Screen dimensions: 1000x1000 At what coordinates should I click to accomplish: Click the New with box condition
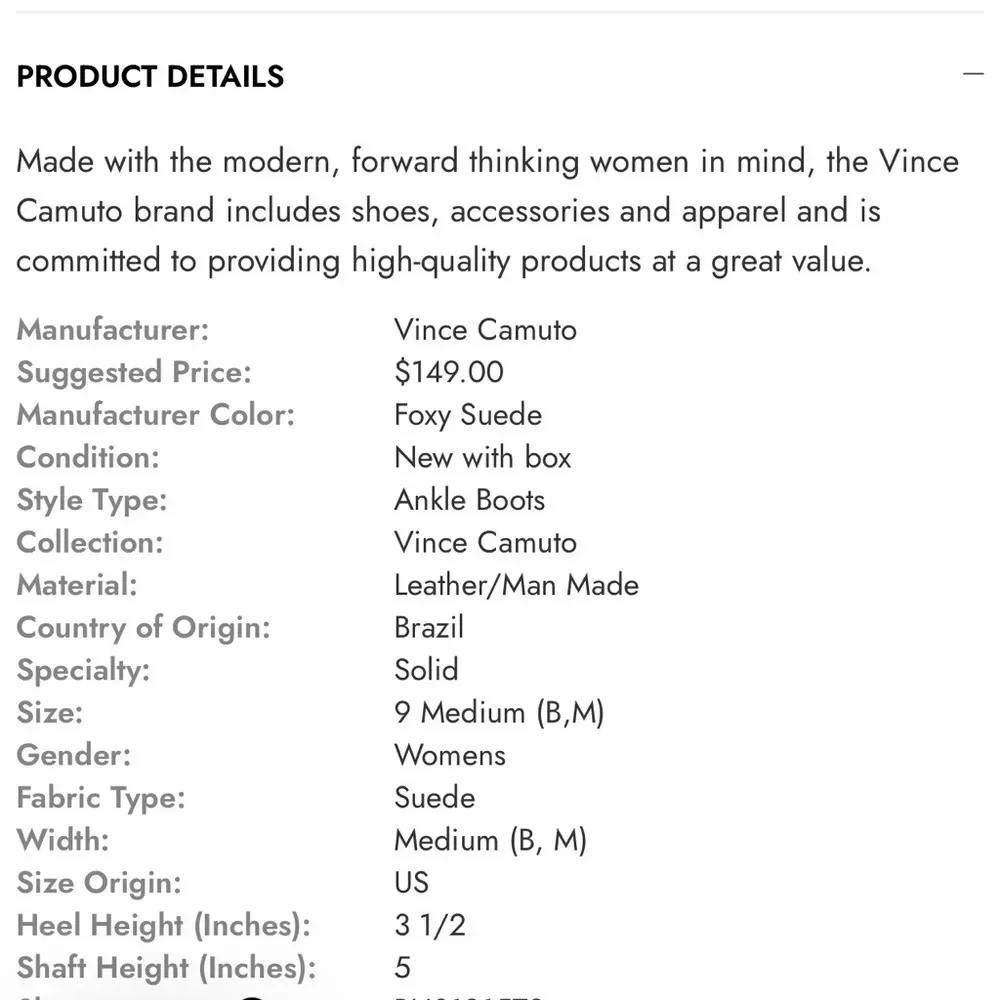point(482,457)
